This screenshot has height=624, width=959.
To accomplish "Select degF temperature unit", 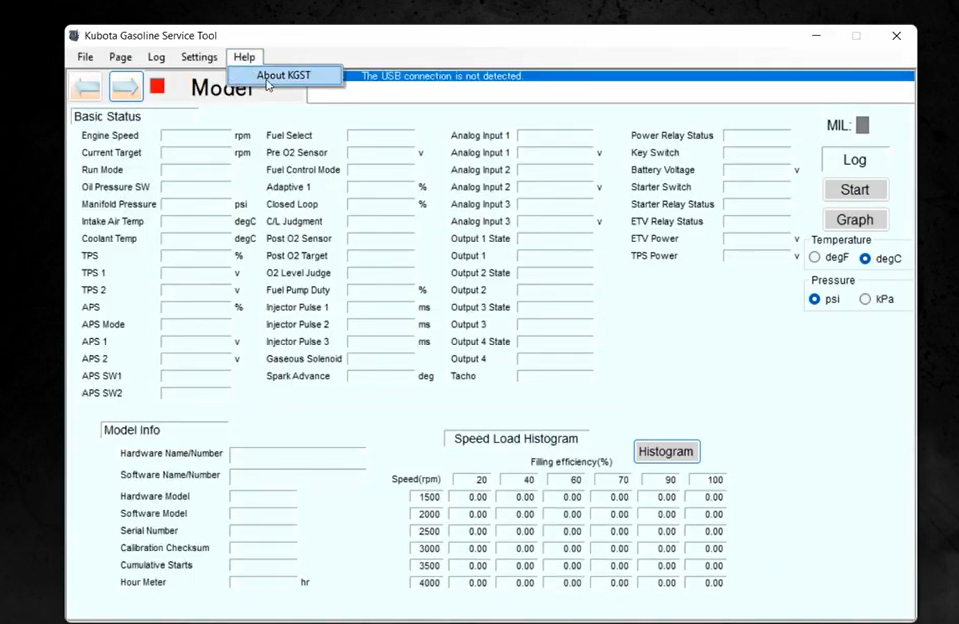I will (x=815, y=258).
